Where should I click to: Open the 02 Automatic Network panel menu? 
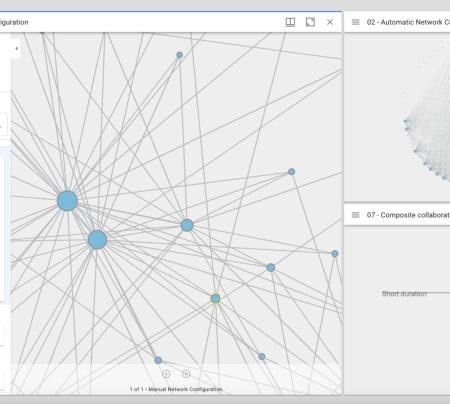tap(356, 22)
